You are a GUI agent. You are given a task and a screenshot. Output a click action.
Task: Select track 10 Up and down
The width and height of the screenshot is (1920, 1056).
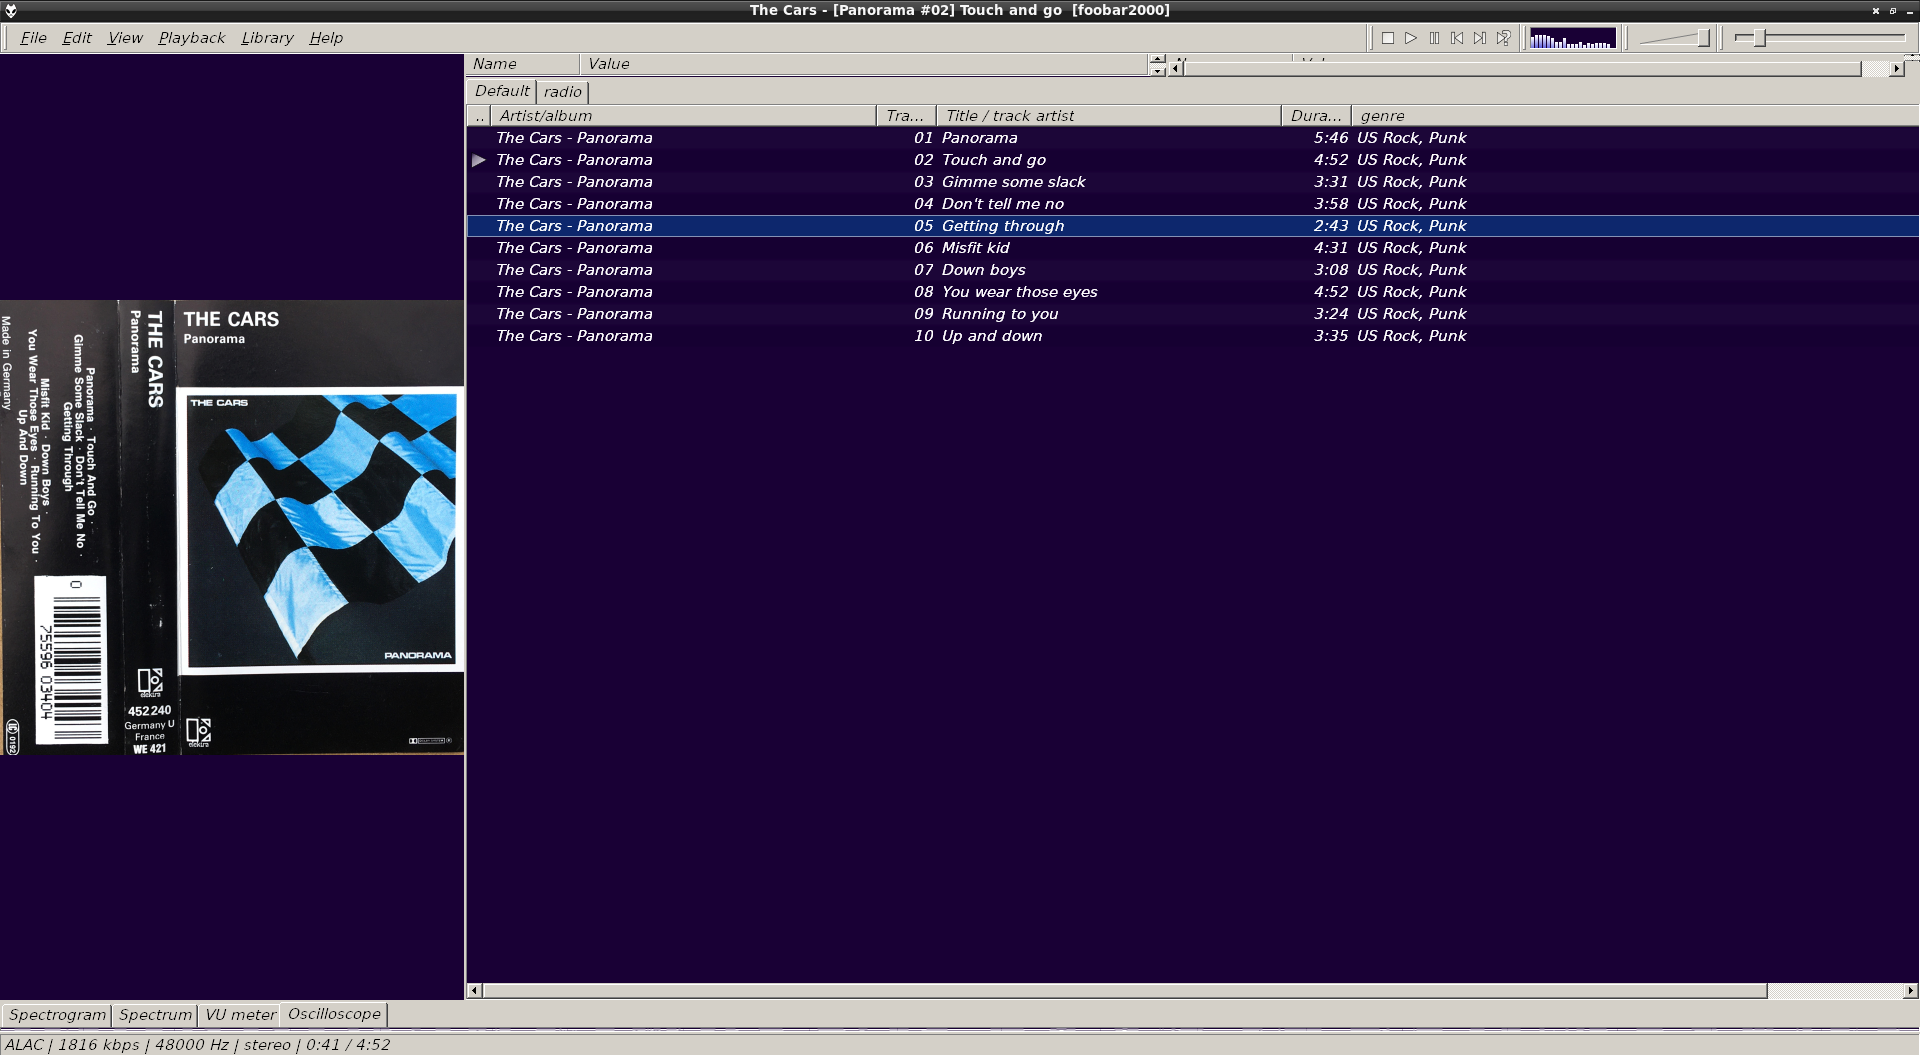1192,336
